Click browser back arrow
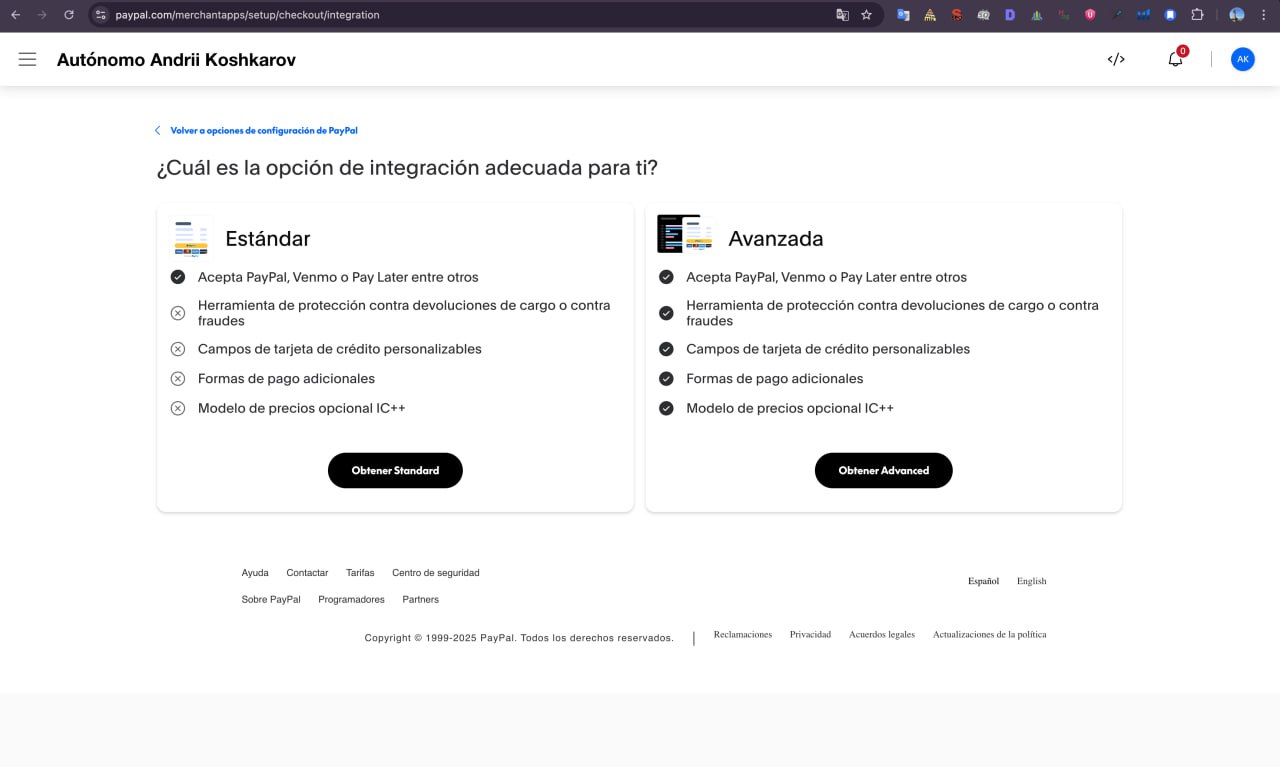 15,15
